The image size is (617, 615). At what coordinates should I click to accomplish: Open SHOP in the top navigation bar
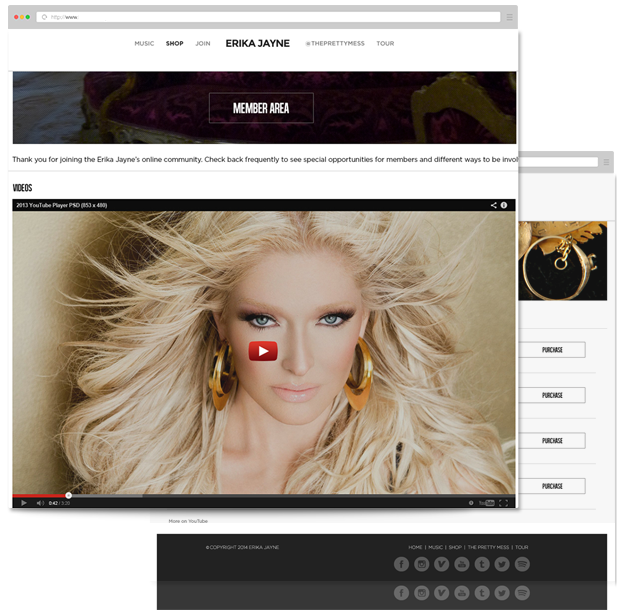point(174,43)
